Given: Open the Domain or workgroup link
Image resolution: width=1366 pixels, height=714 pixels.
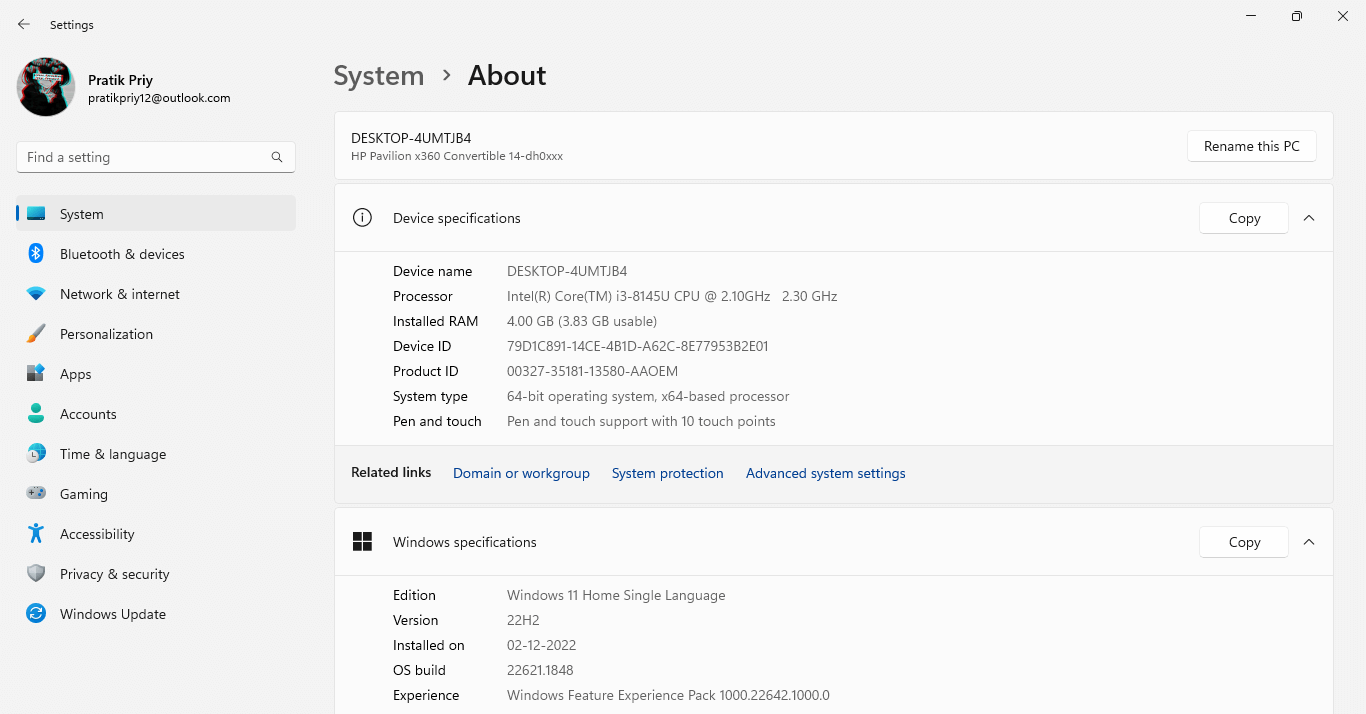Looking at the screenshot, I should click(x=521, y=474).
